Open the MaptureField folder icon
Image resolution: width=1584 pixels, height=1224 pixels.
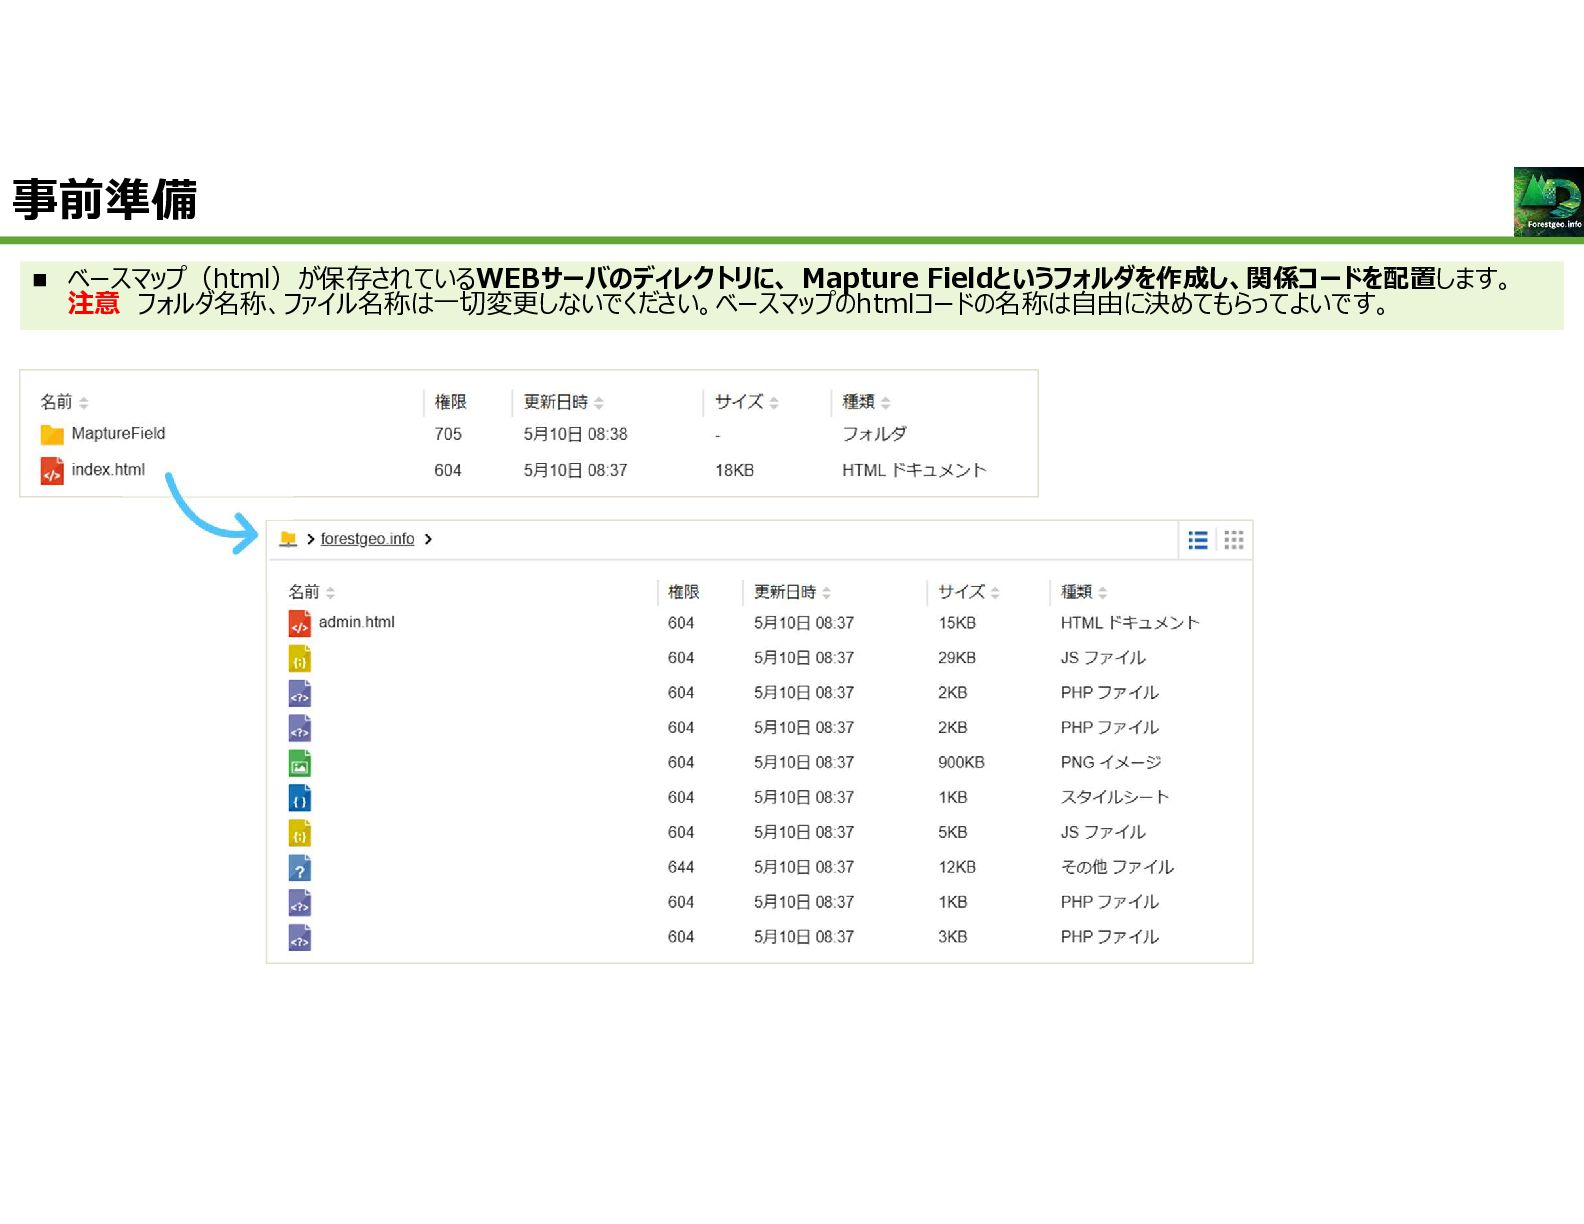tap(52, 434)
